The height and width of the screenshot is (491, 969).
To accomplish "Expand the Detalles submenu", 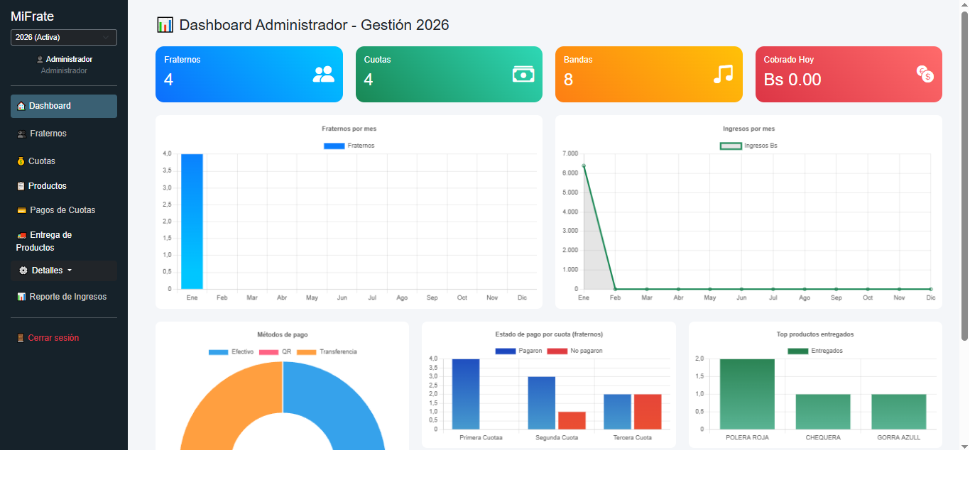I will click(64, 271).
